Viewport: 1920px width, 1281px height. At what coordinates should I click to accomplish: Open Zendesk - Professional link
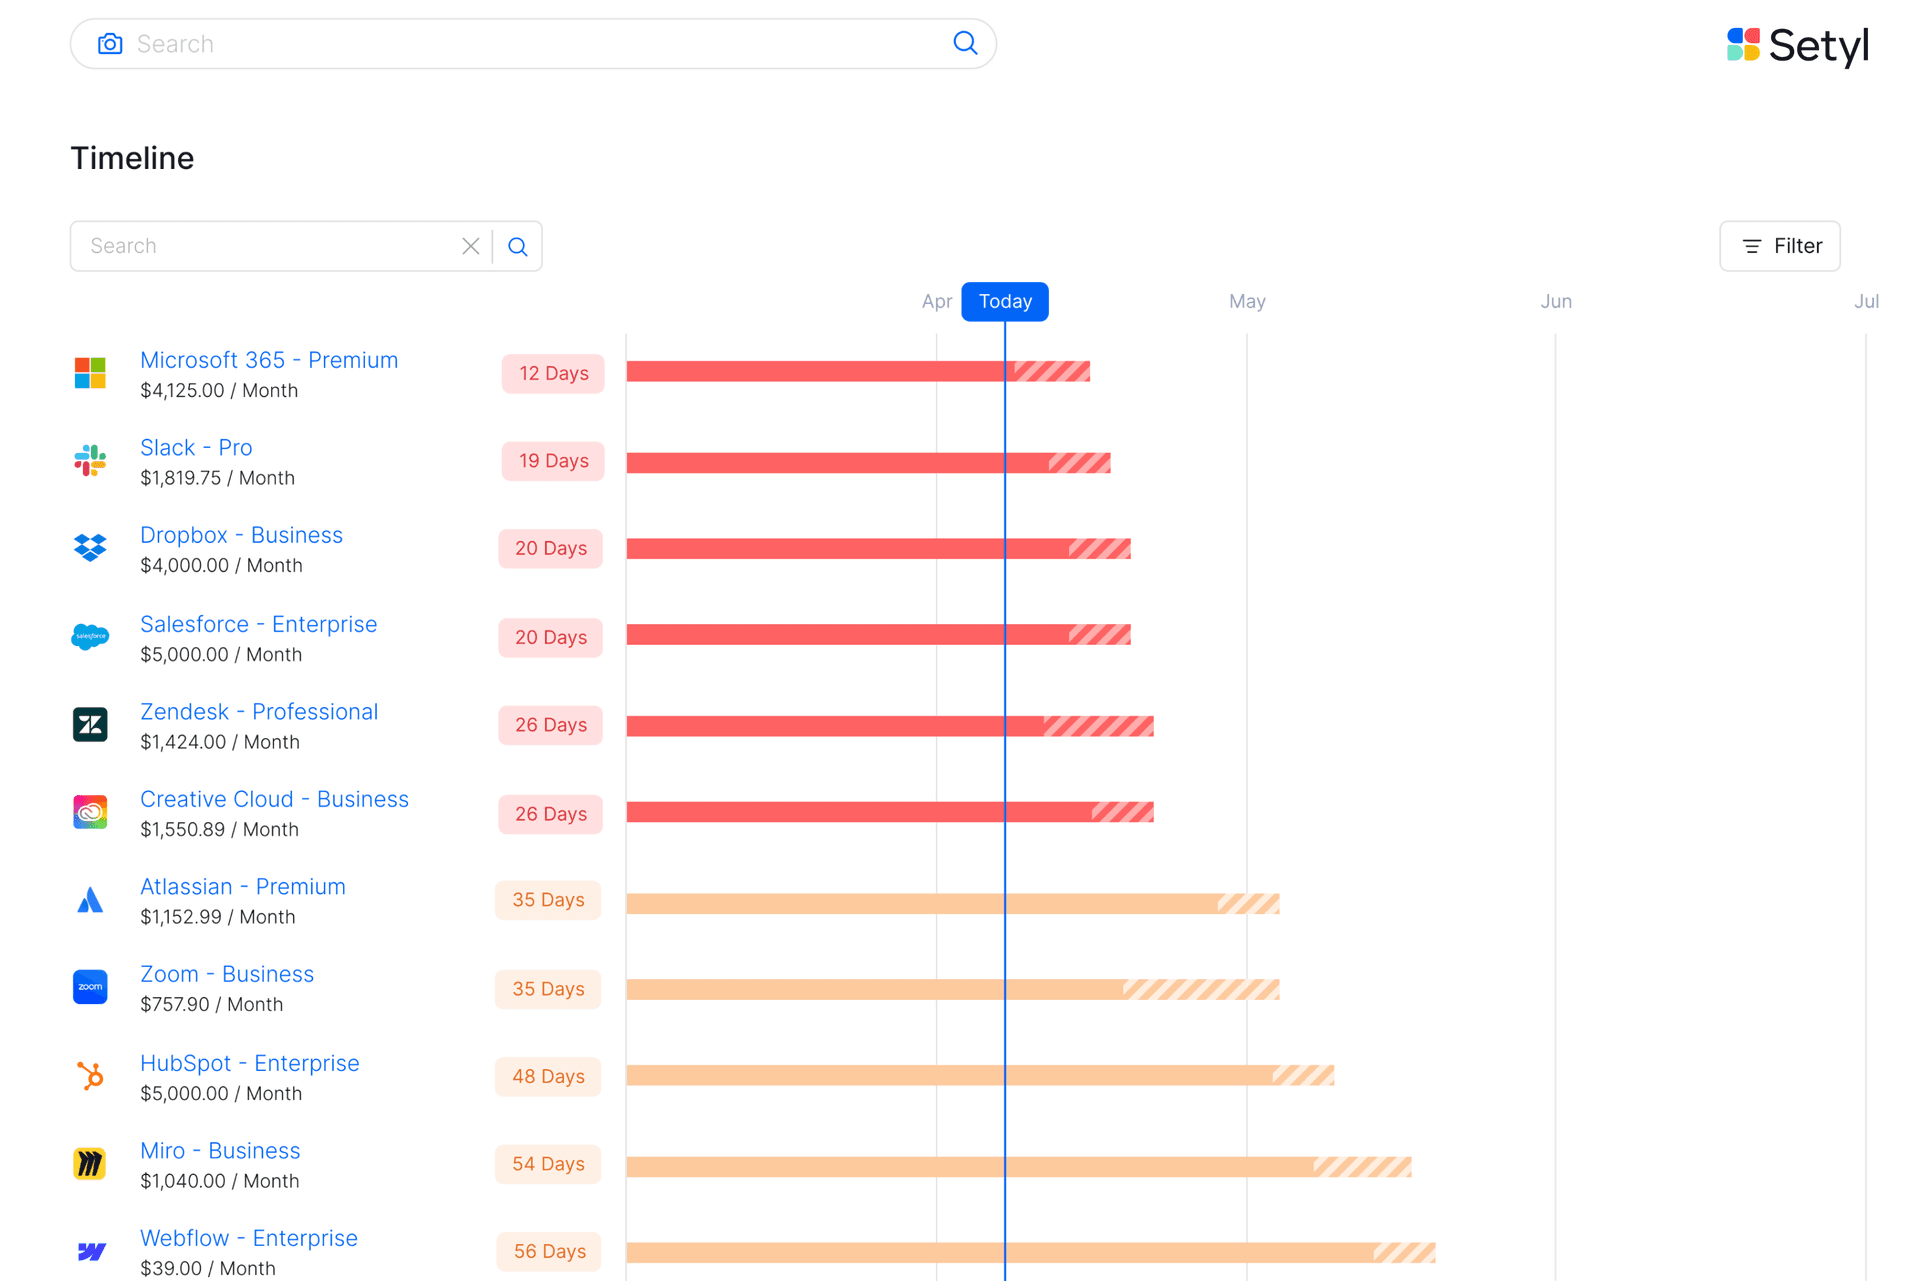pos(259,712)
